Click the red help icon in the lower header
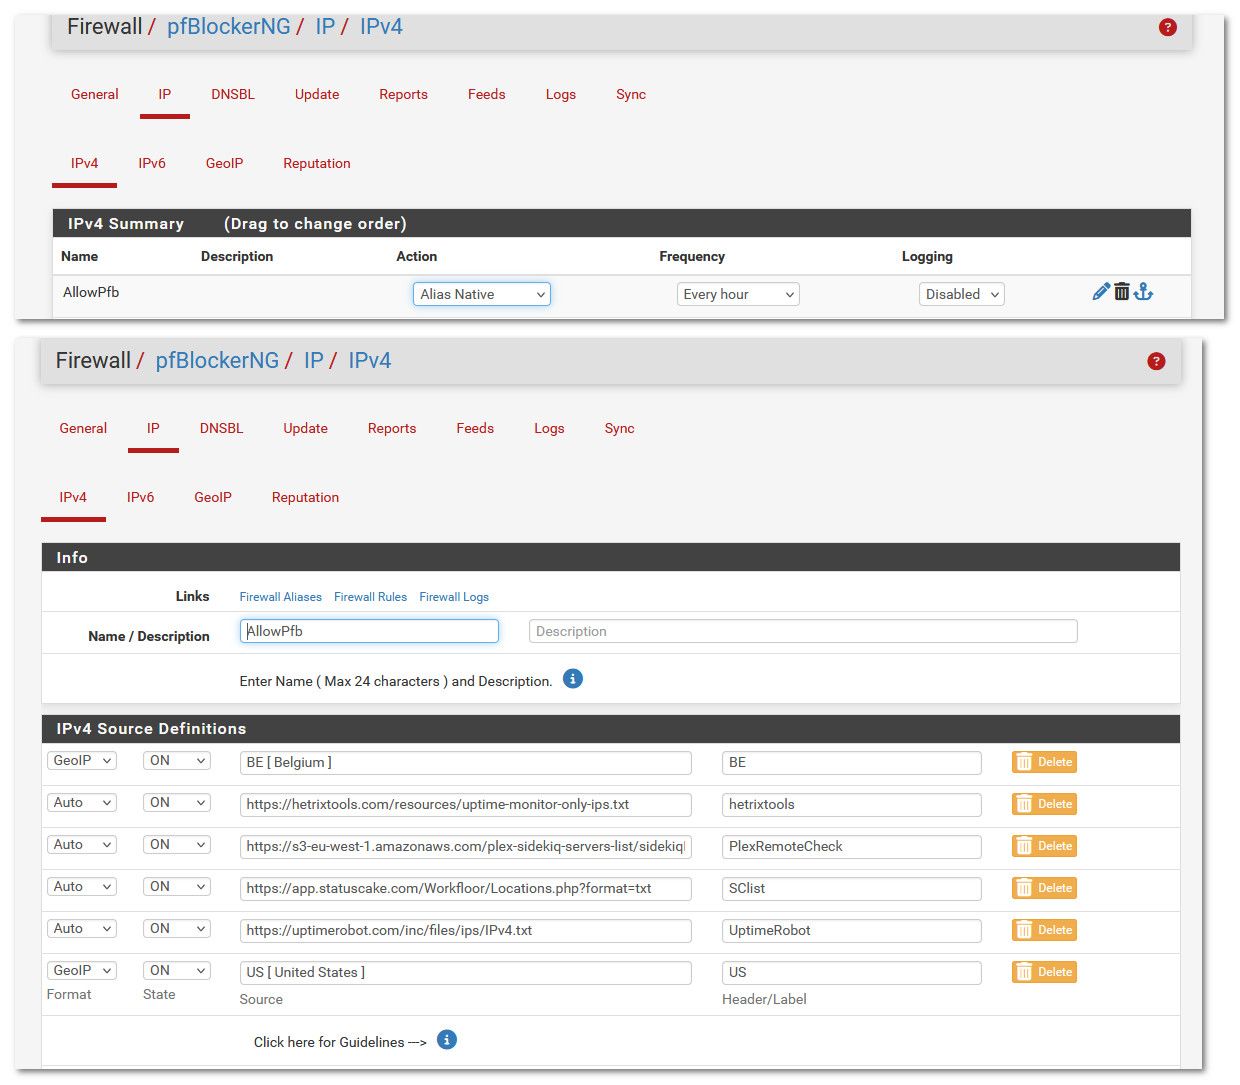Image resolution: width=1240 pixels, height=1085 pixels. click(x=1156, y=361)
